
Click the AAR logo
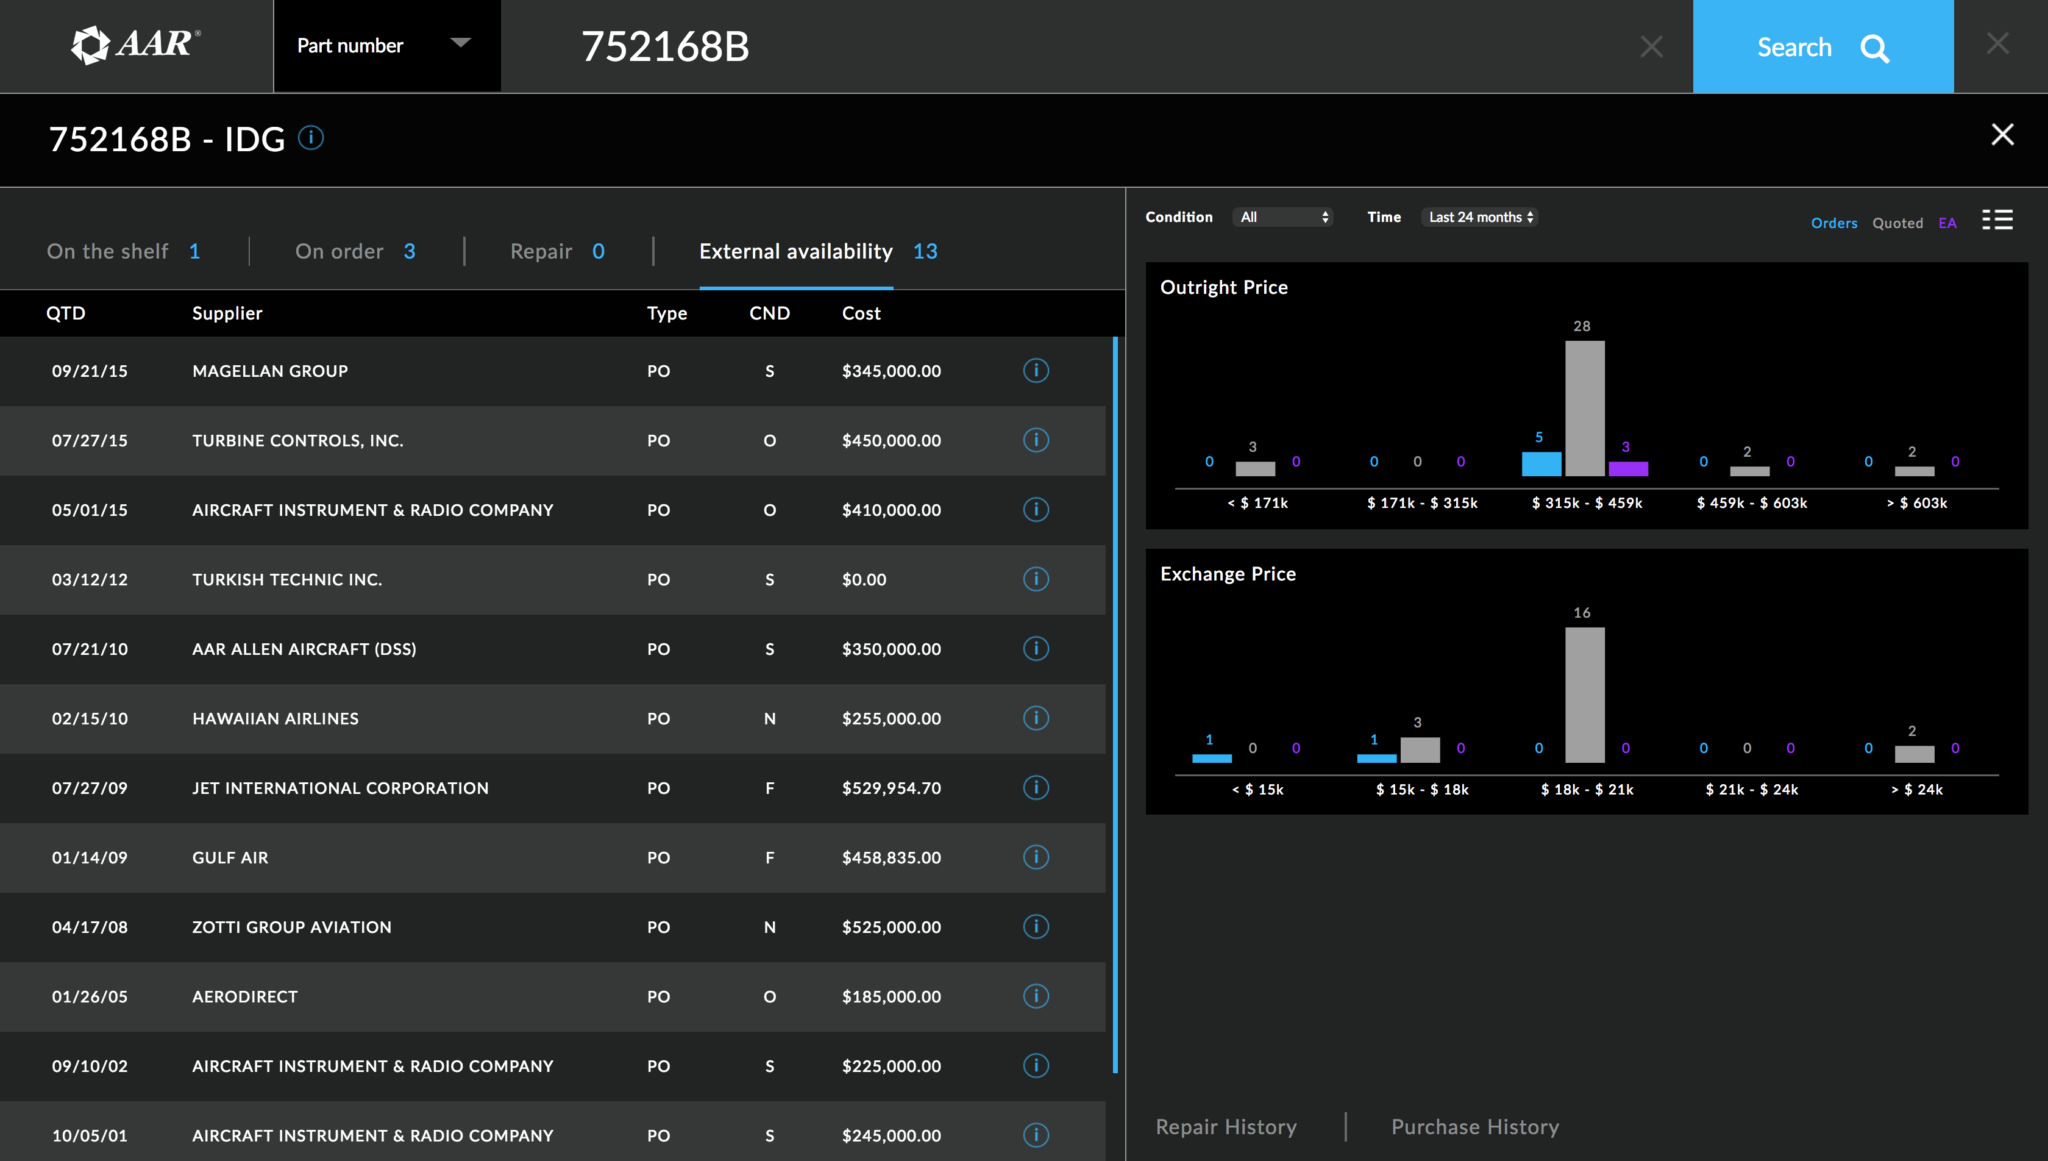point(135,45)
